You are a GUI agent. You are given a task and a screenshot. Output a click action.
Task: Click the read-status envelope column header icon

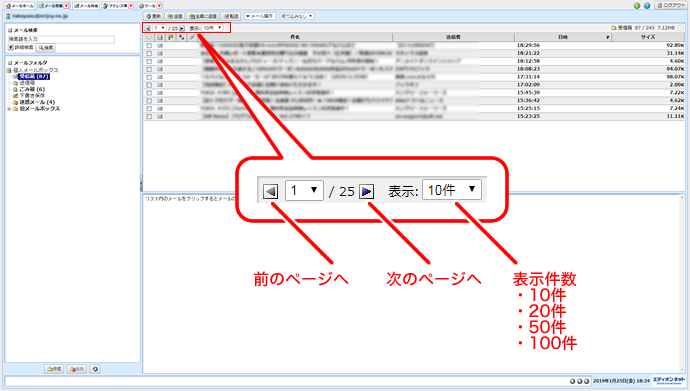coord(160,37)
